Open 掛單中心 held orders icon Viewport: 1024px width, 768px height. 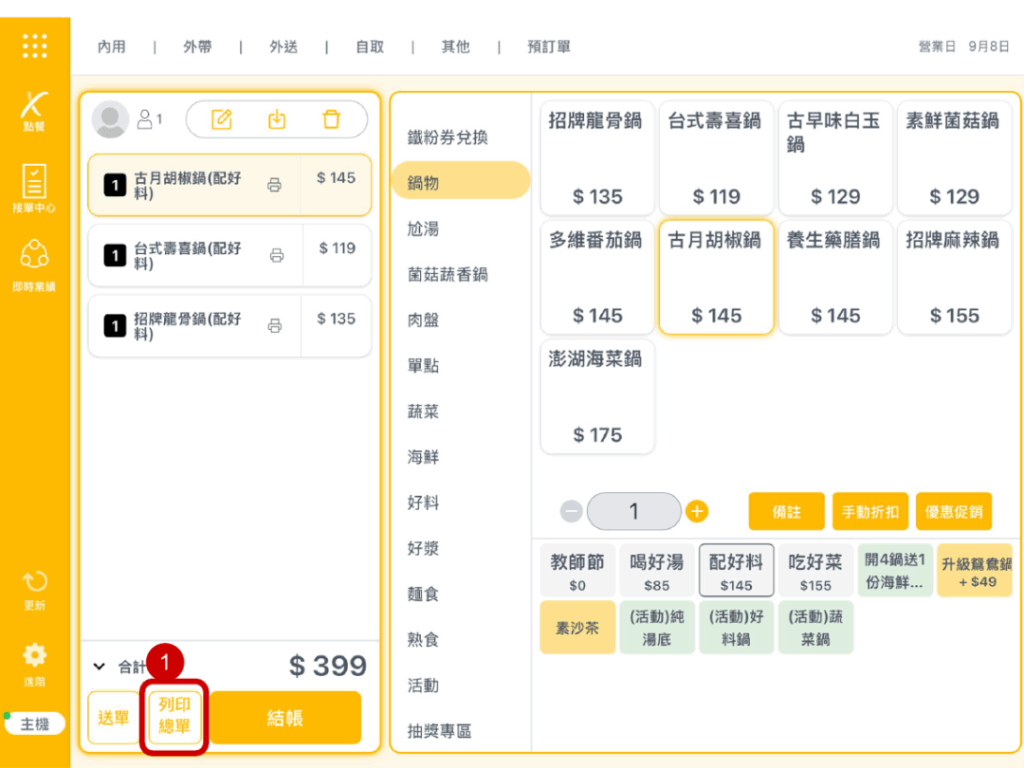(34, 187)
